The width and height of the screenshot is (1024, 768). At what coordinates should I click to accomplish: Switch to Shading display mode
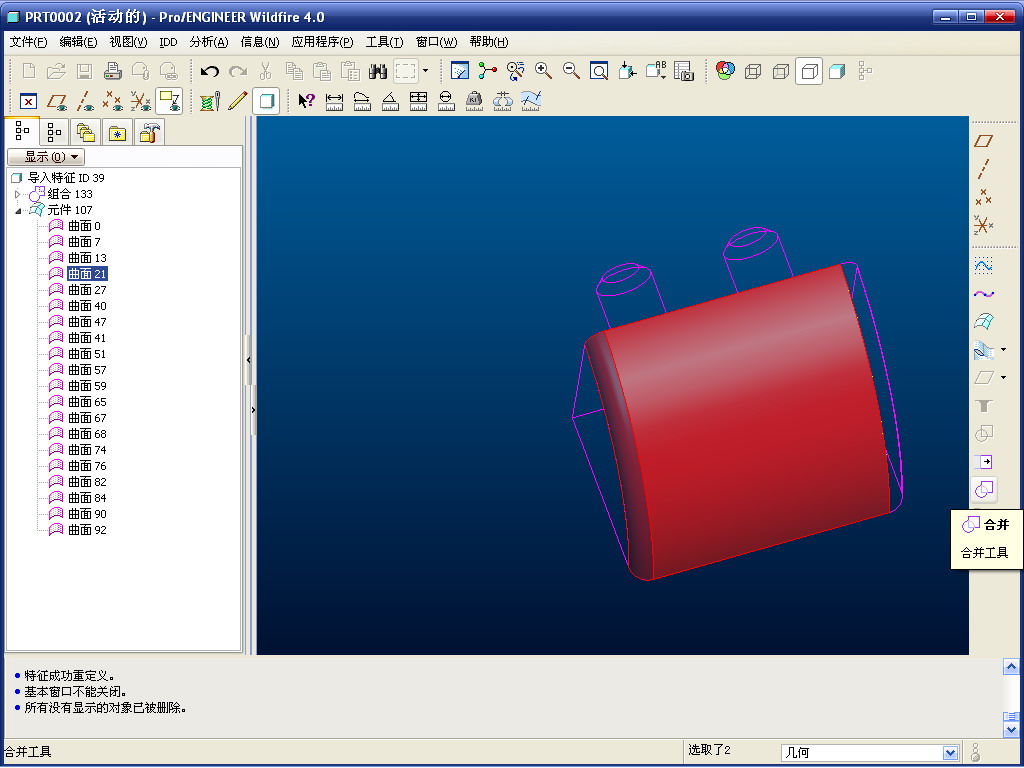pyautogui.click(x=837, y=71)
